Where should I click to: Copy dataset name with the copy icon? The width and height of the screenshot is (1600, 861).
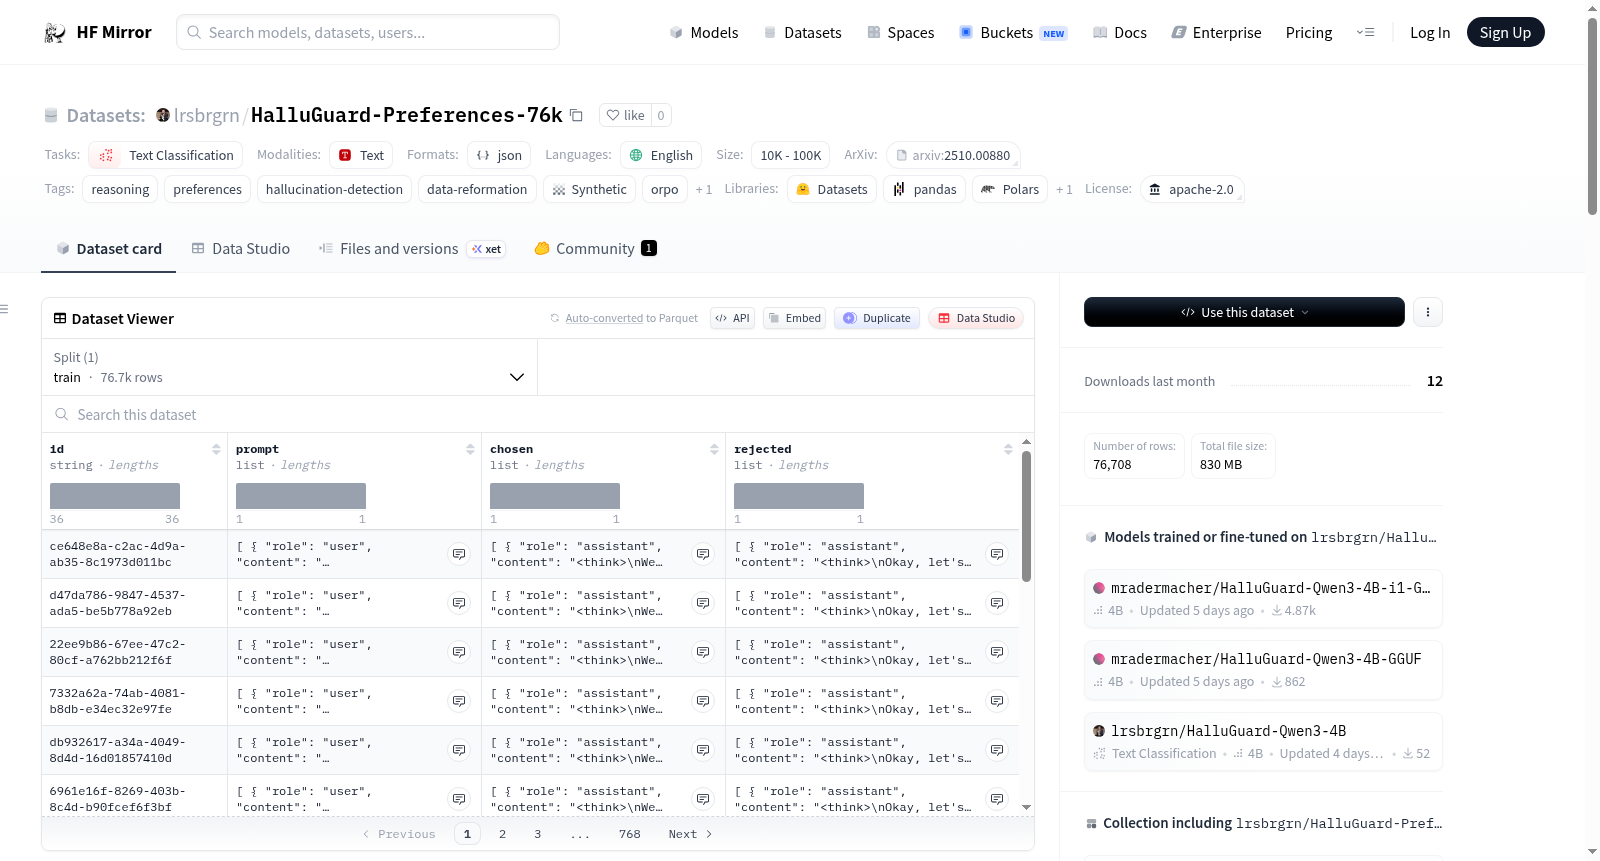coord(577,115)
